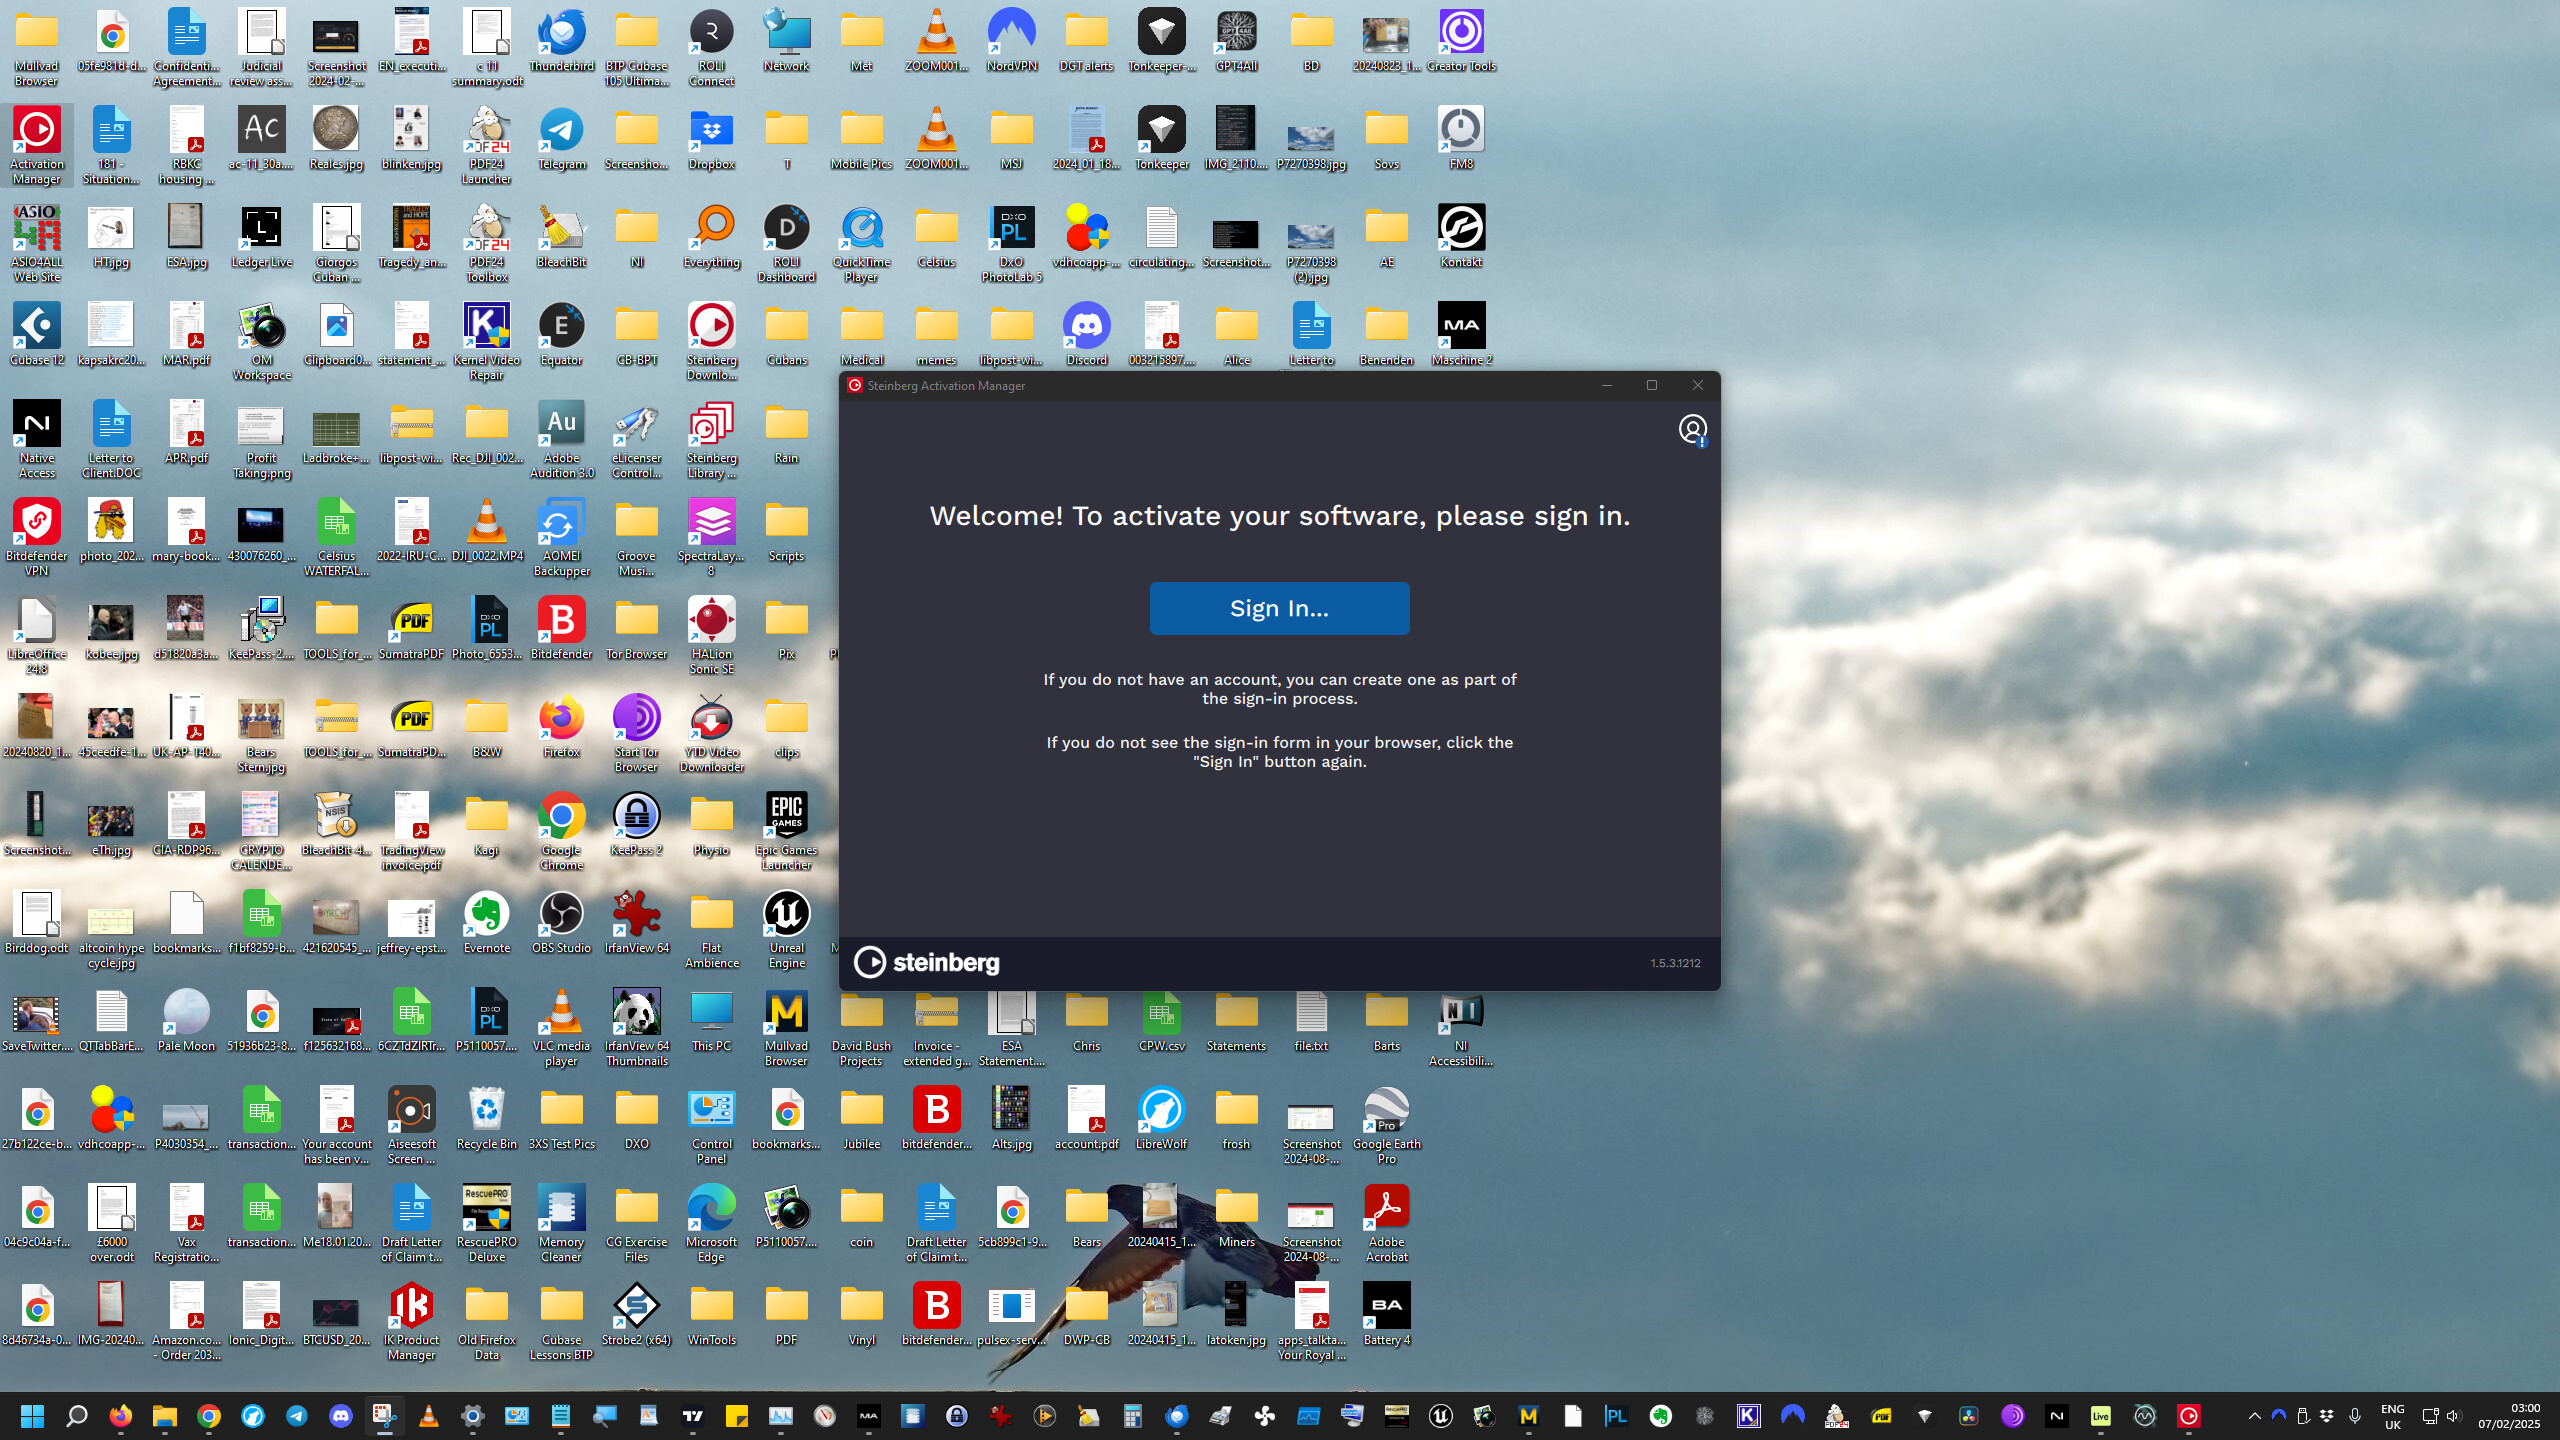Select the Creator Tools desktop icon
Image resolution: width=2560 pixels, height=1440 pixels.
[x=1462, y=41]
